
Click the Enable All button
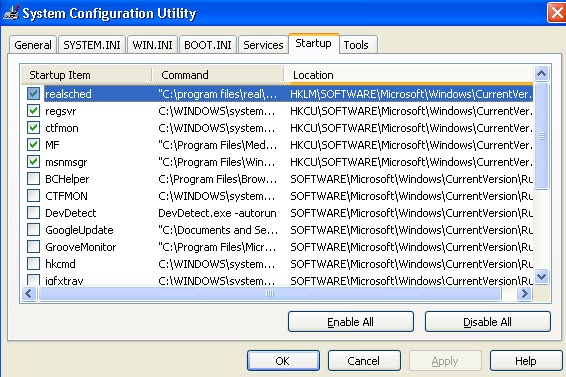tap(351, 322)
